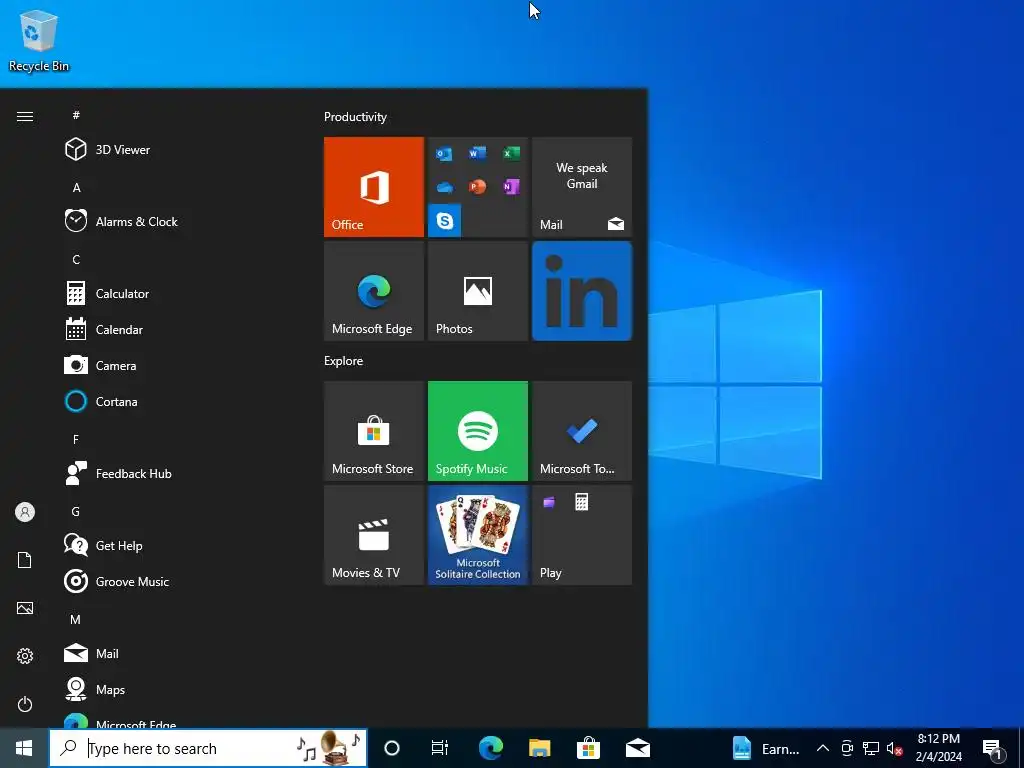1024x768 pixels.
Task: Open the Play folder tile
Action: click(x=582, y=535)
